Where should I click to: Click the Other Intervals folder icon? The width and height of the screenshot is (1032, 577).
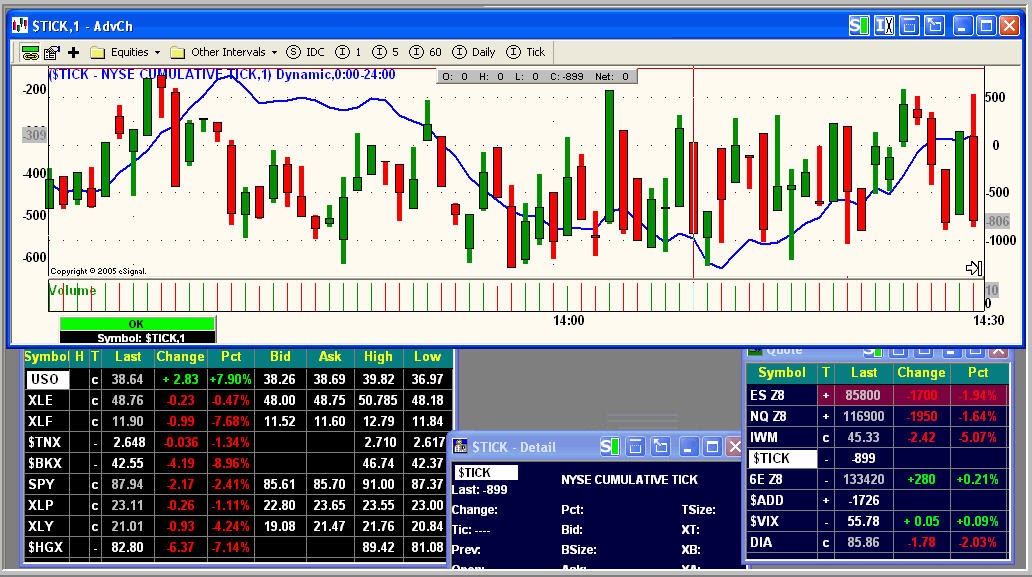tap(178, 53)
